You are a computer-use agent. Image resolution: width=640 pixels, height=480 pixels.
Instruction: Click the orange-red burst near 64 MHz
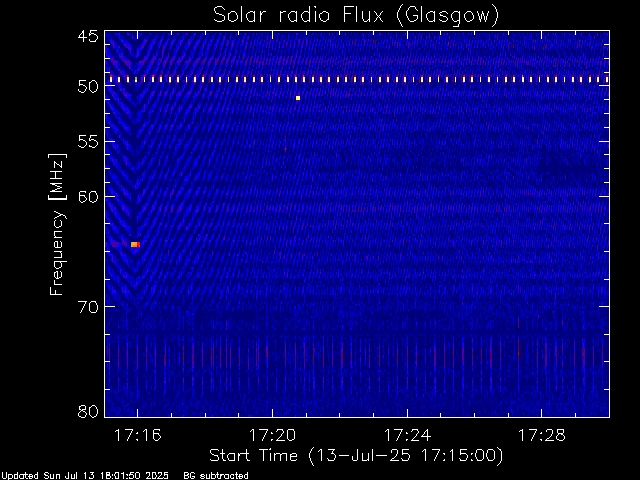coord(136,244)
